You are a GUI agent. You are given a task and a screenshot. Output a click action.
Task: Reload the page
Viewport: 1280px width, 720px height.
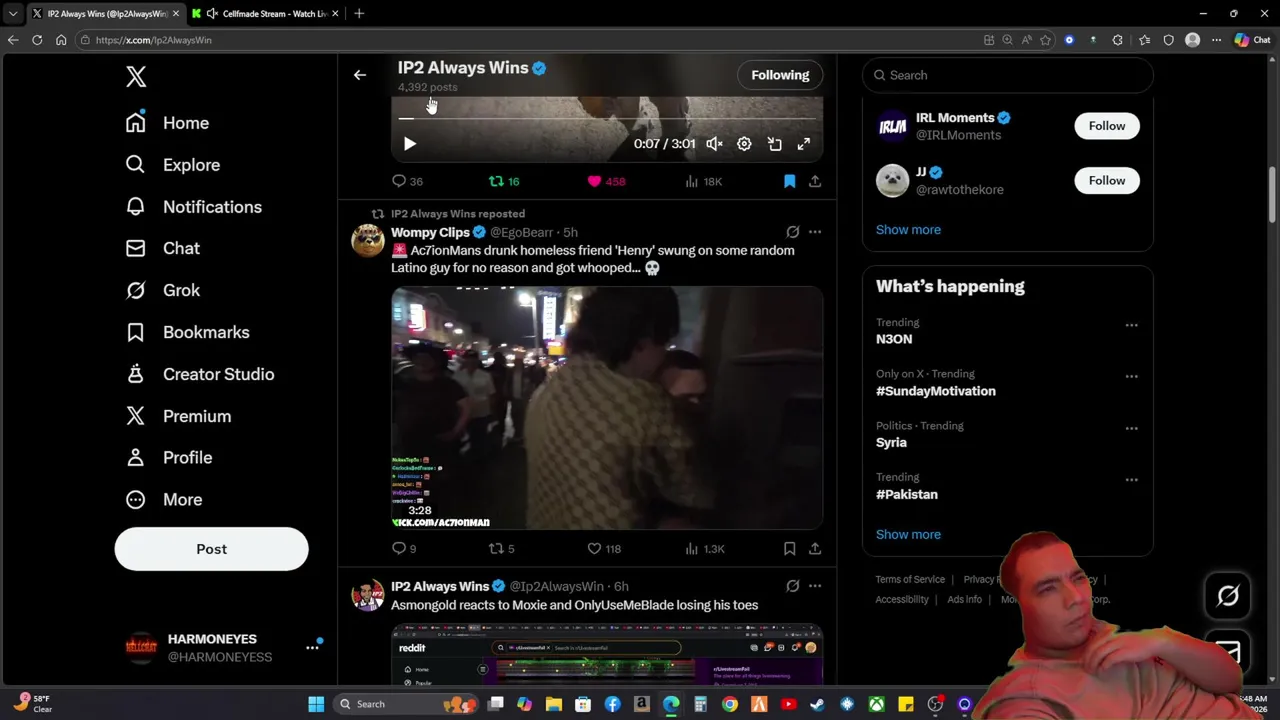pyautogui.click(x=37, y=40)
